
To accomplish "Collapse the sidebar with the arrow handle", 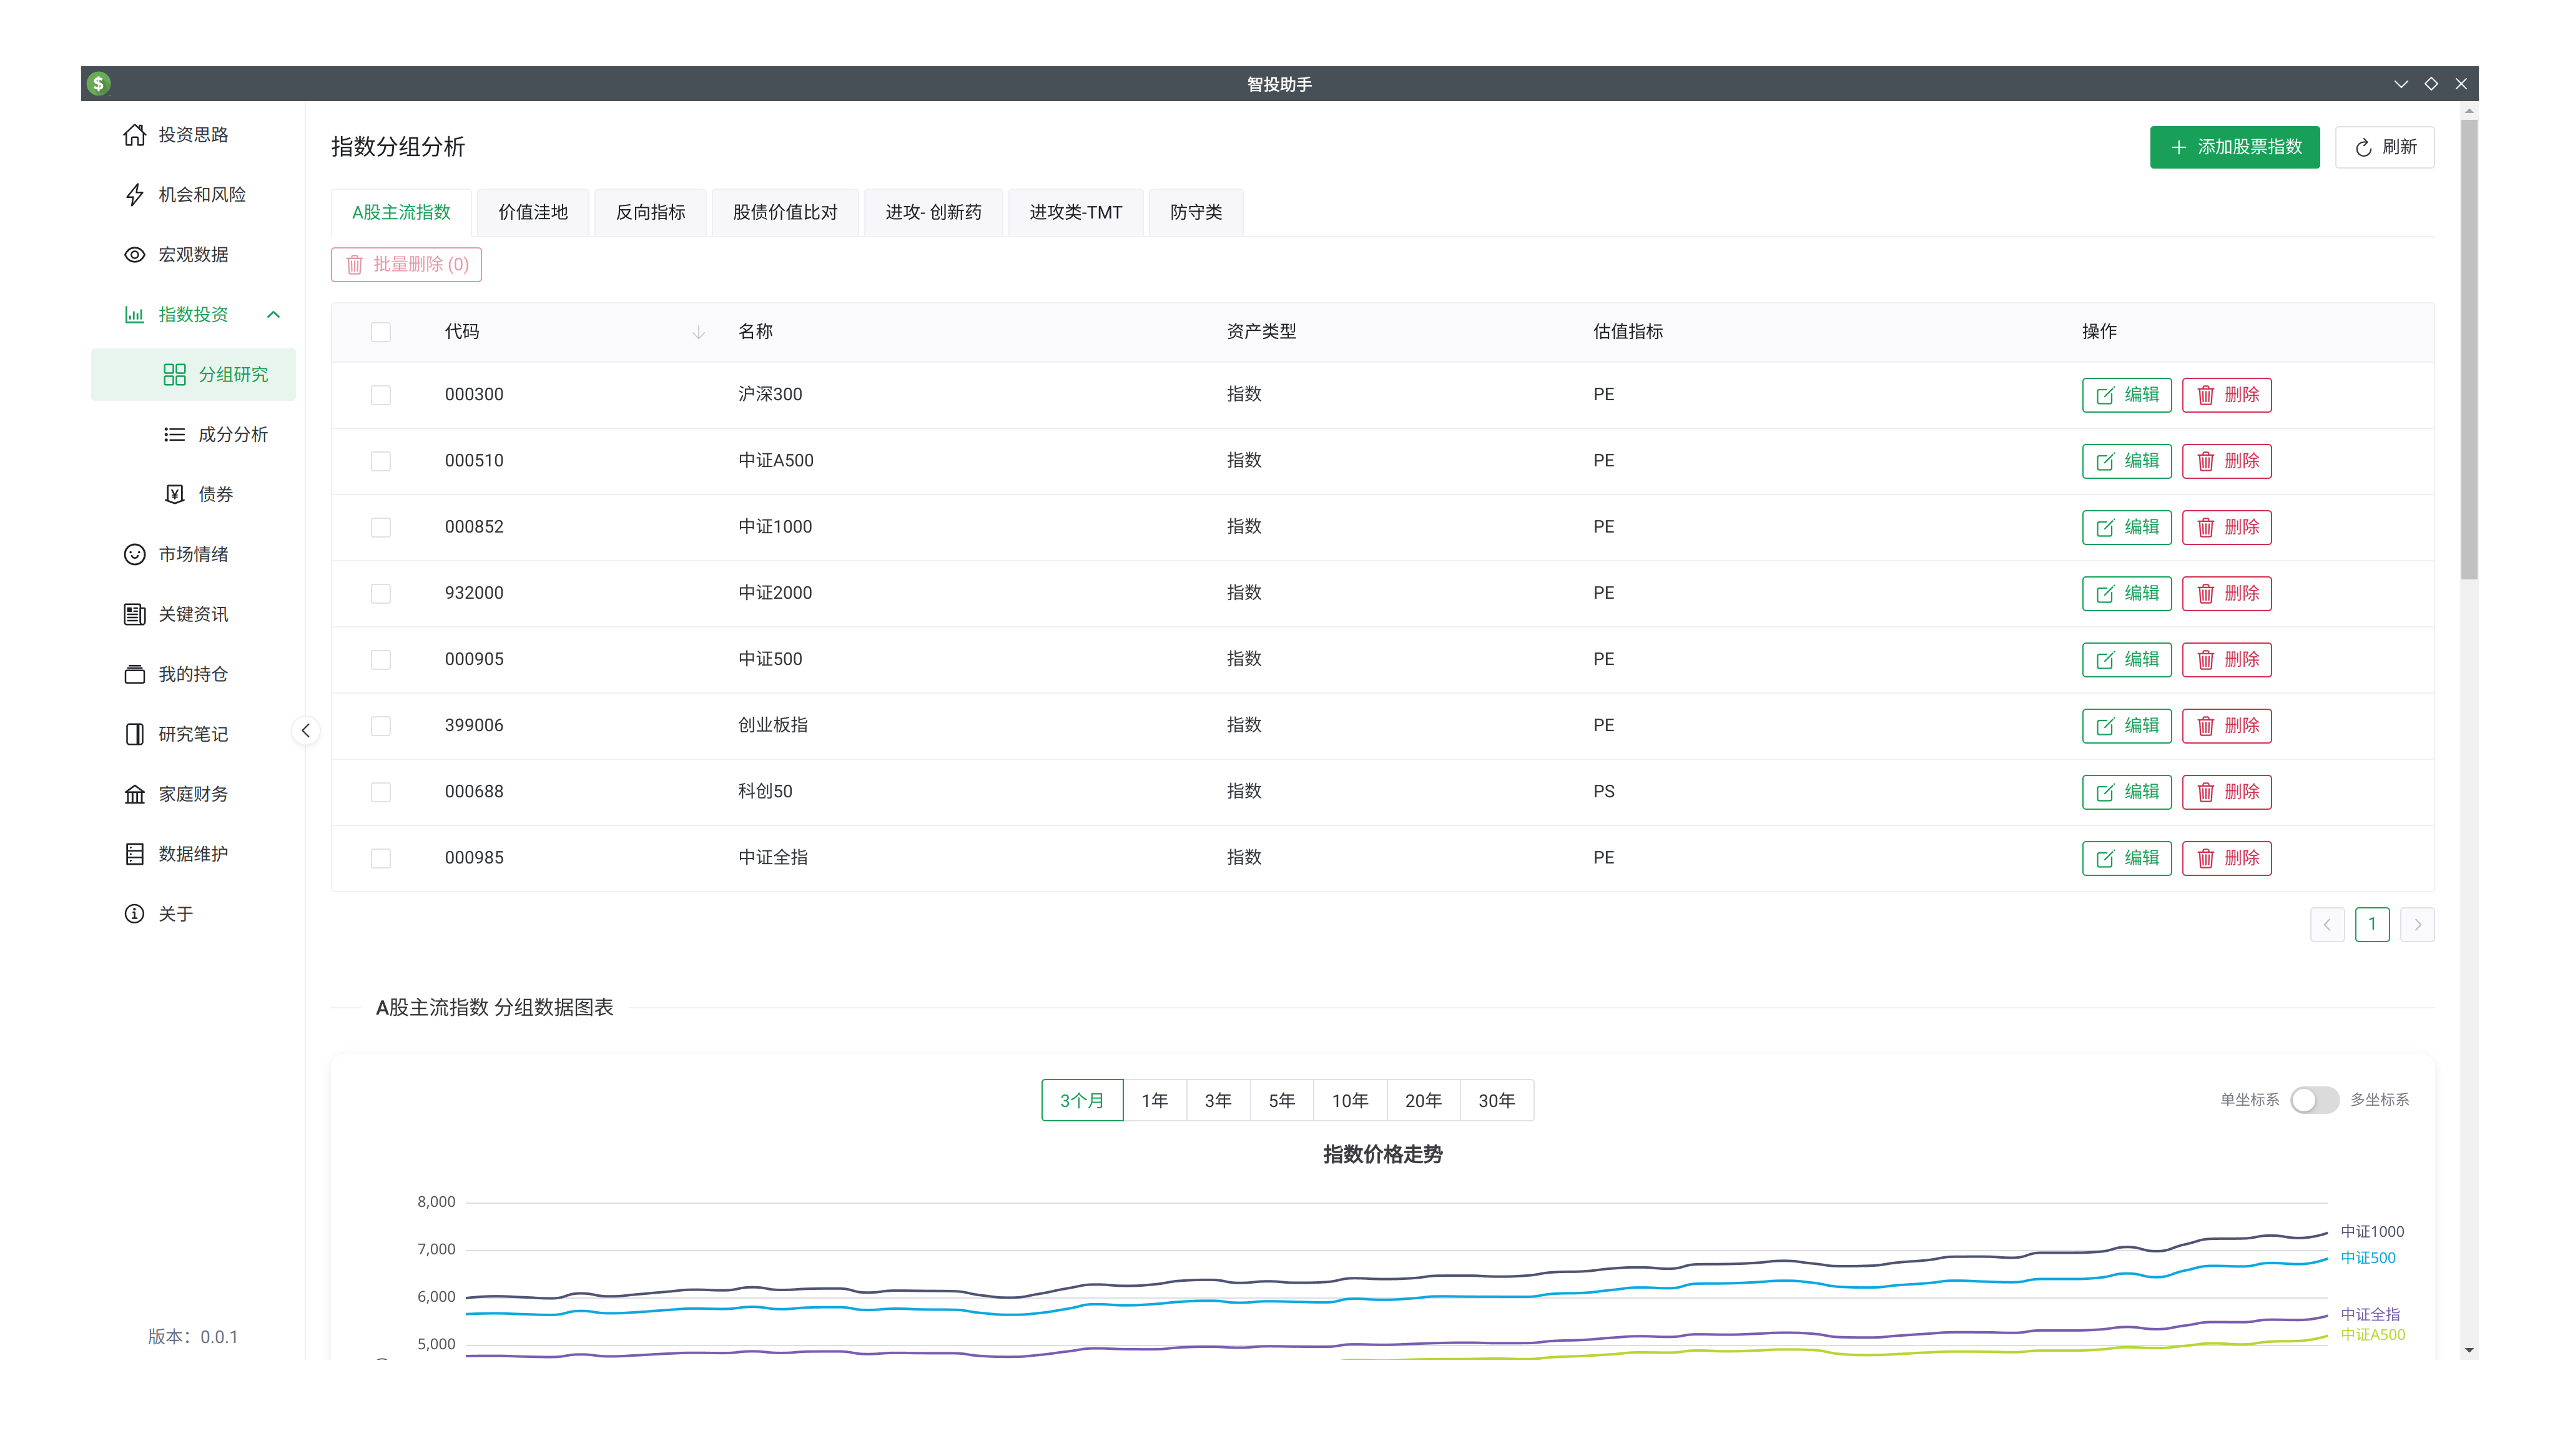I will point(306,731).
